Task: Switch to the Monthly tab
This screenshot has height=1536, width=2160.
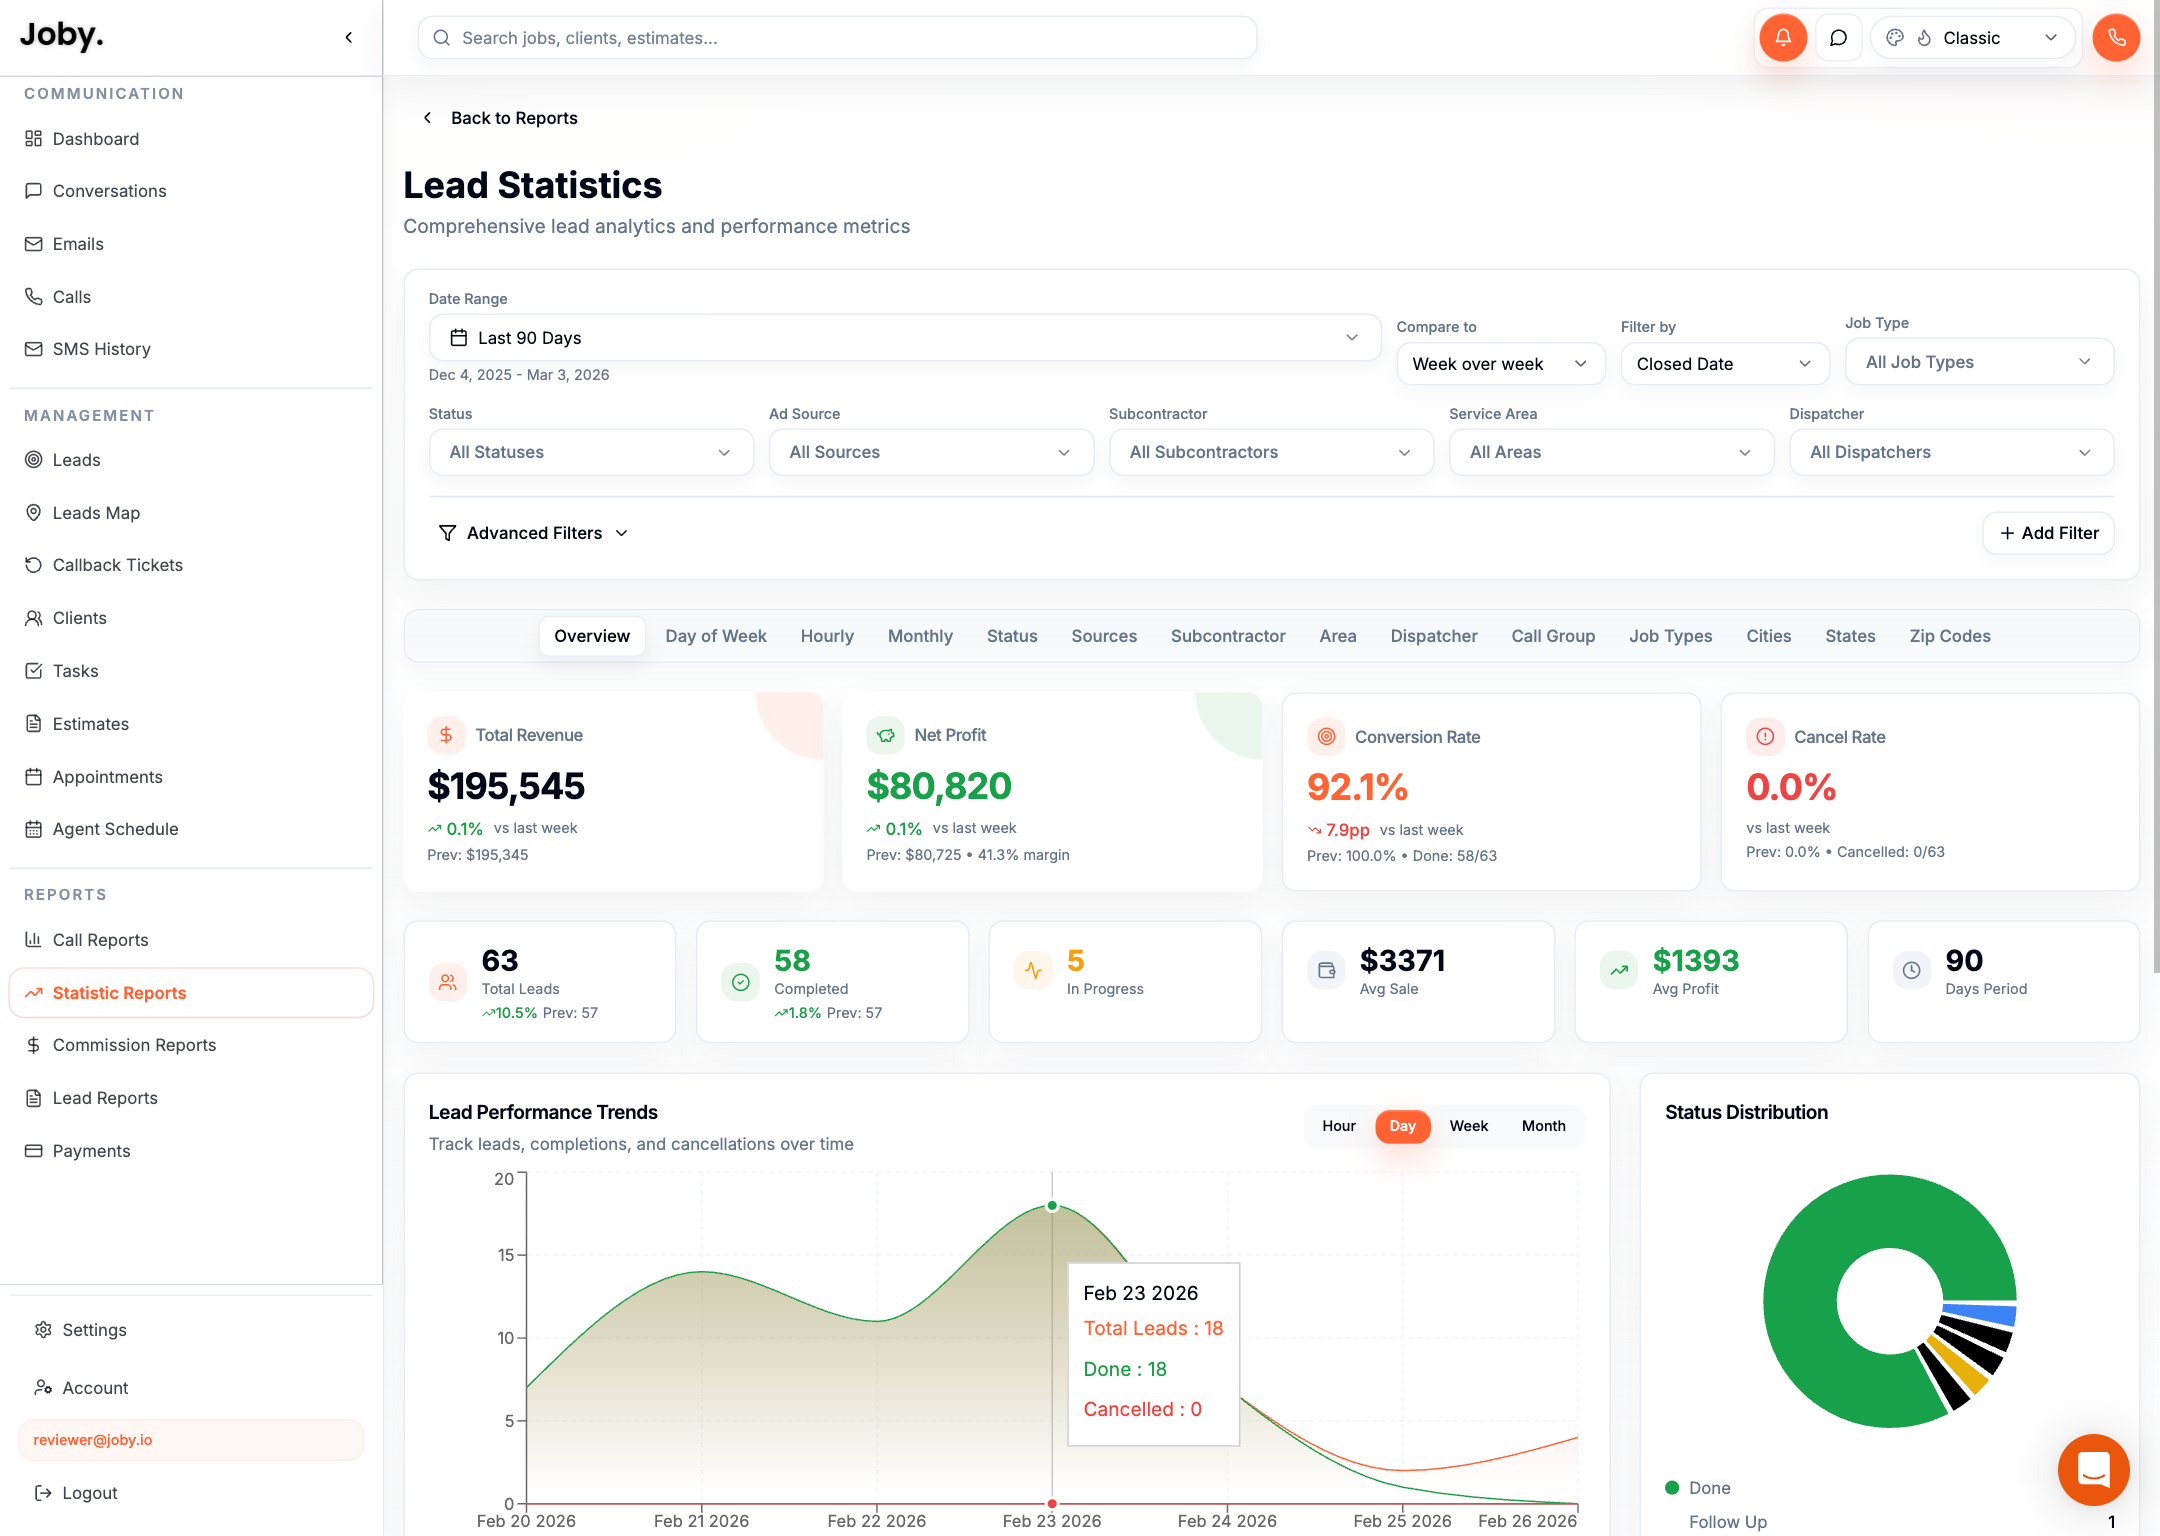Action: [920, 636]
